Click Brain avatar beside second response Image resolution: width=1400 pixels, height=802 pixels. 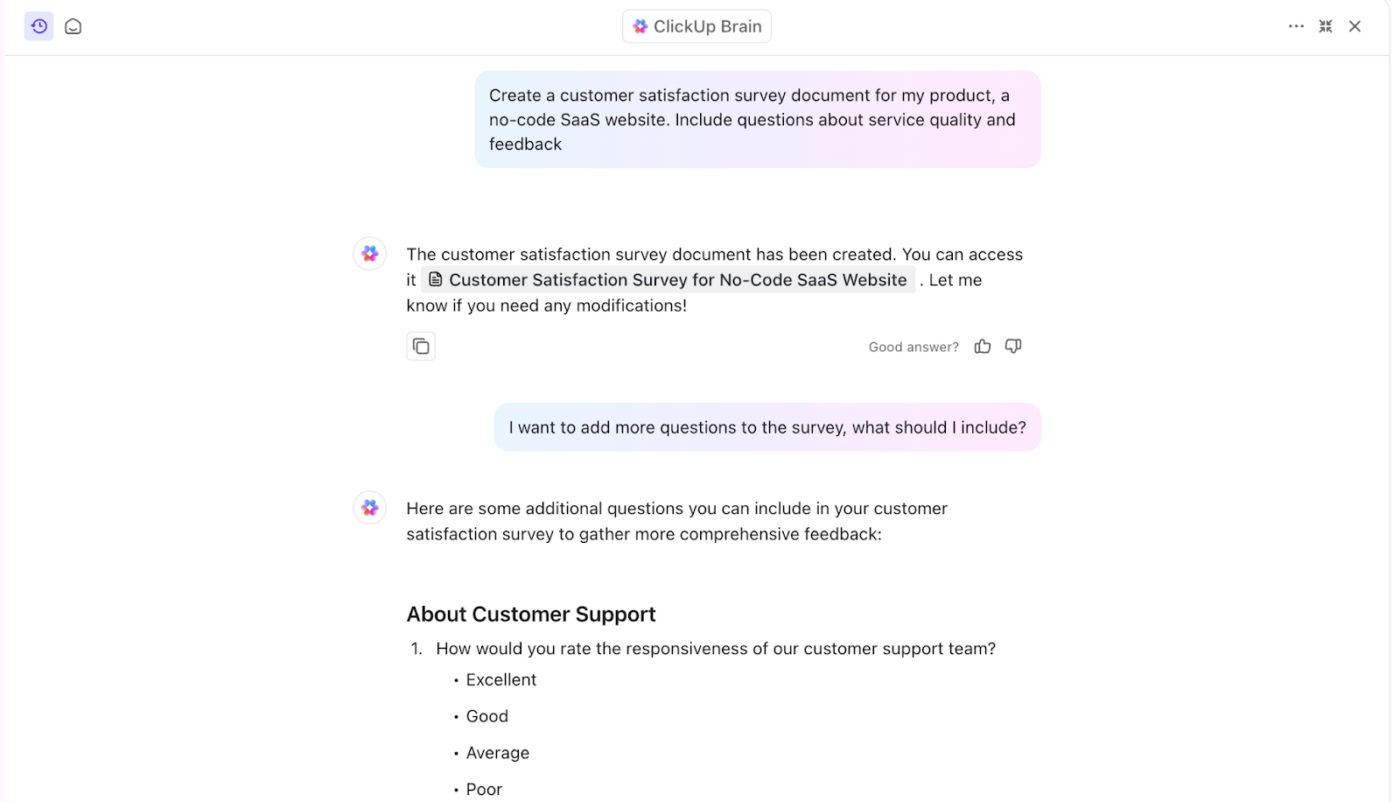(370, 508)
